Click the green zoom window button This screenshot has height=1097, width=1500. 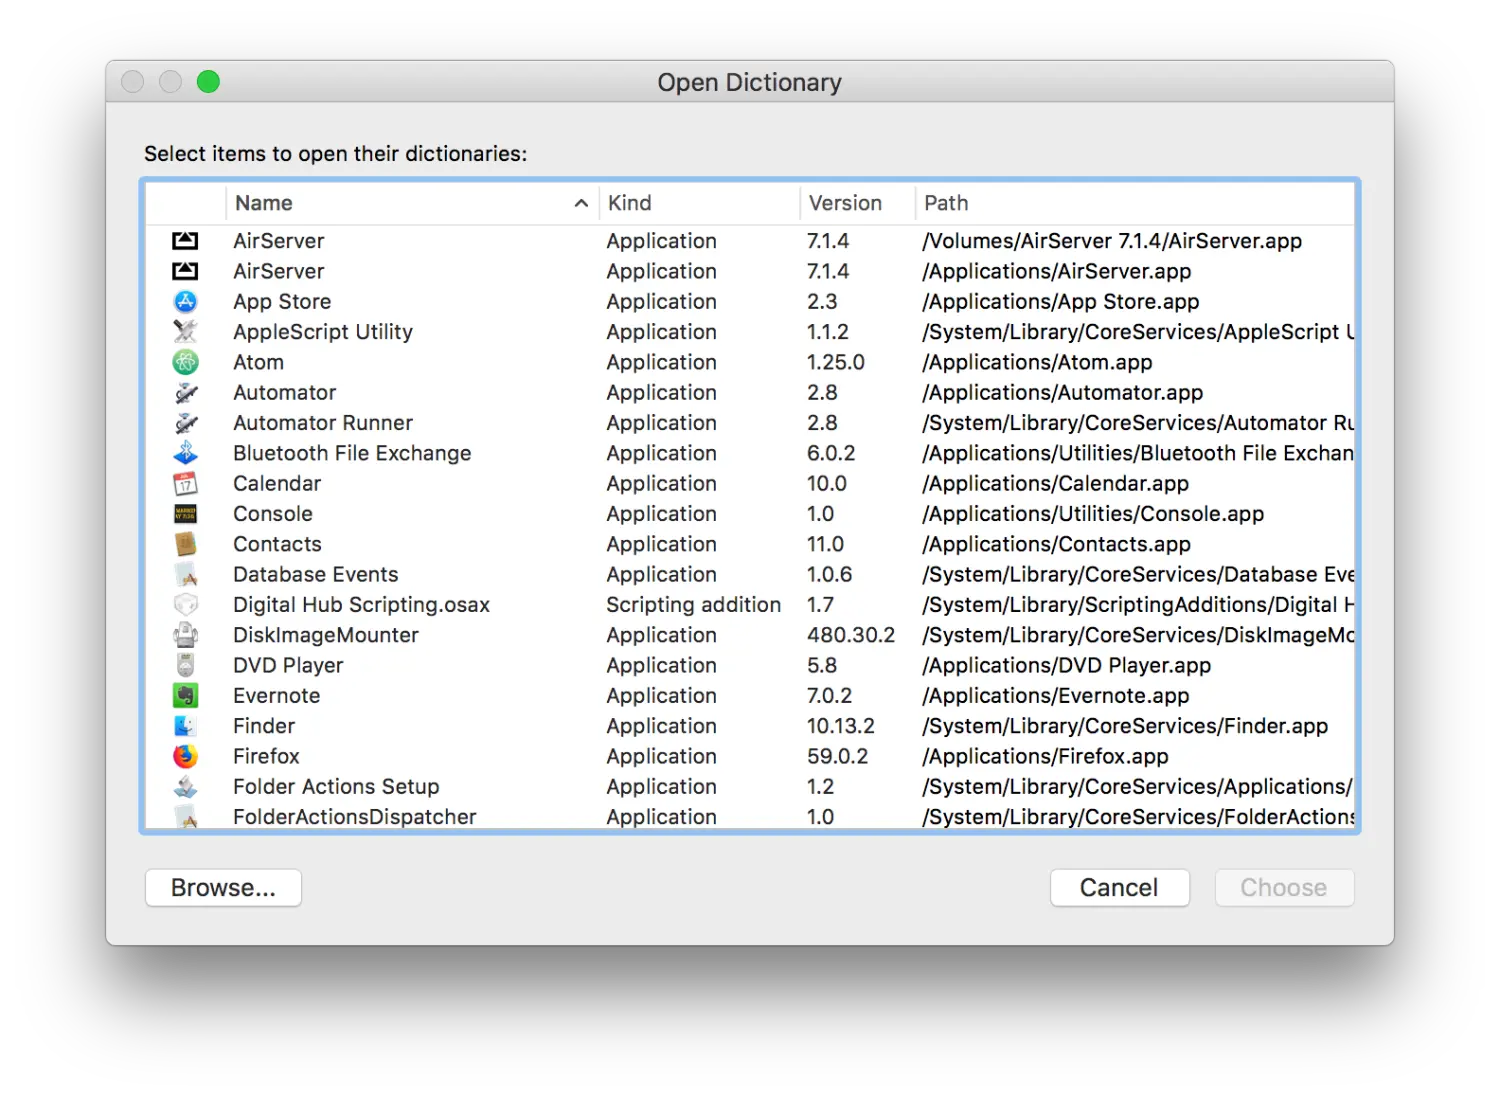click(x=208, y=82)
